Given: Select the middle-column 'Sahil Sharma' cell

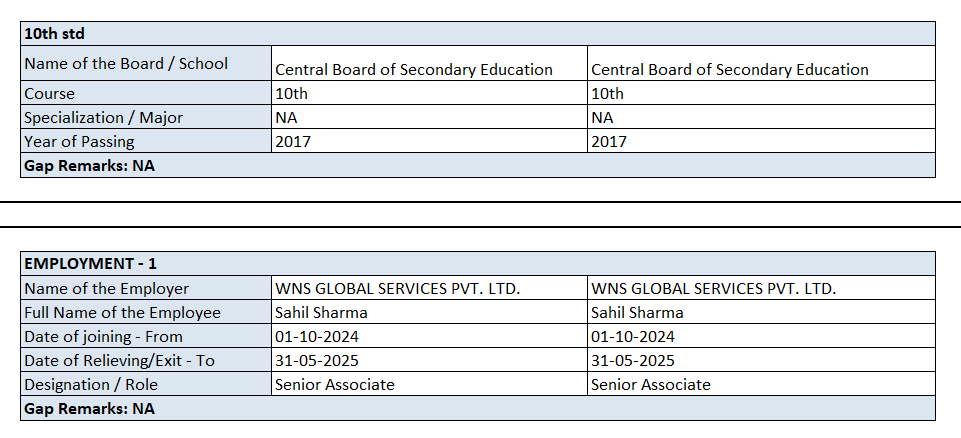Looking at the screenshot, I should 321,312.
